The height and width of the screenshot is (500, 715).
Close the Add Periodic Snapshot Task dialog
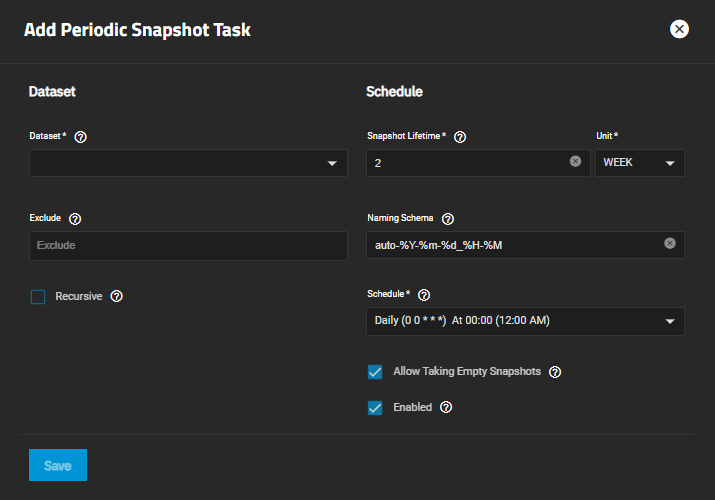click(679, 29)
